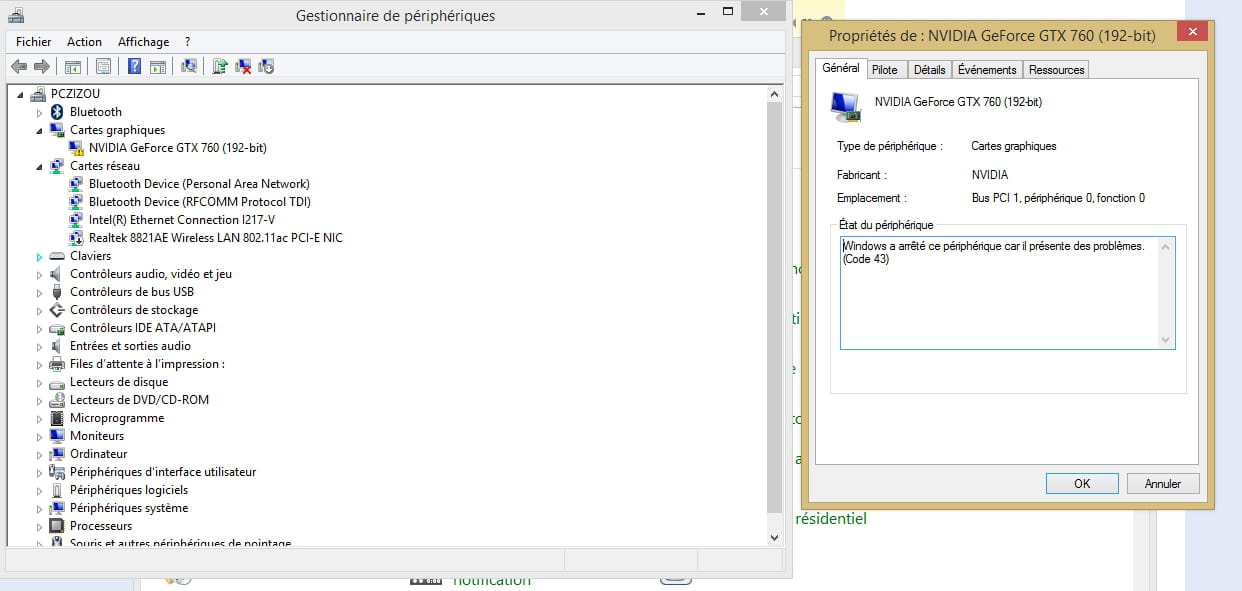
Task: Select Bluetooth Device (Personal Area Network)
Action: (199, 184)
